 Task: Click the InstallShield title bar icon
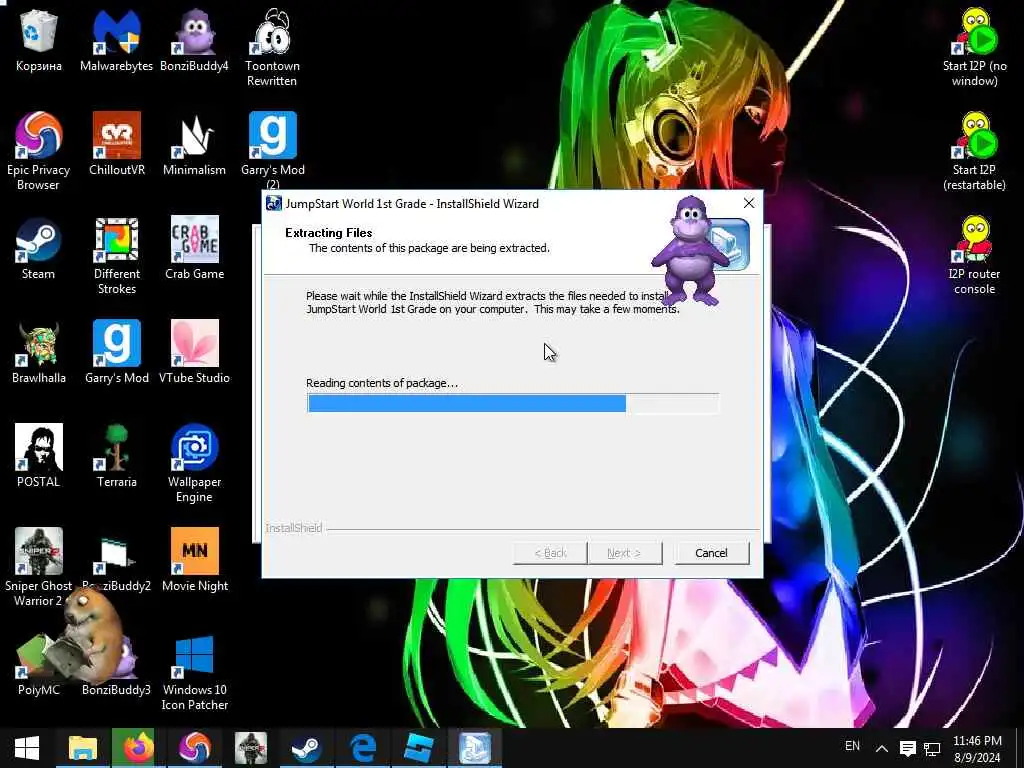click(x=274, y=203)
